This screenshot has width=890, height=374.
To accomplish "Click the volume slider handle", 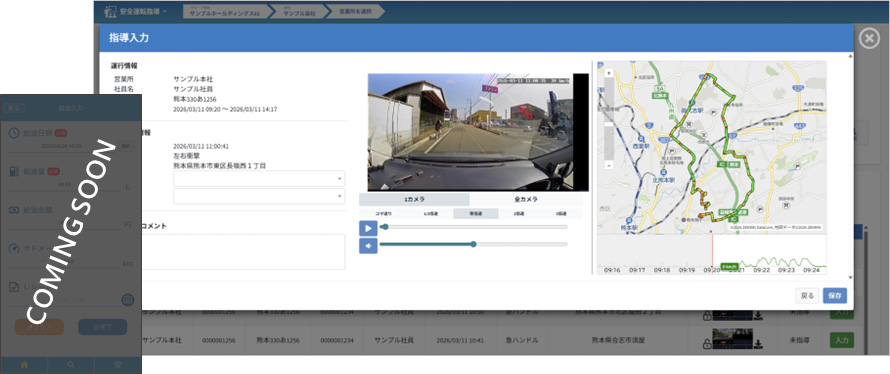I will (x=473, y=244).
